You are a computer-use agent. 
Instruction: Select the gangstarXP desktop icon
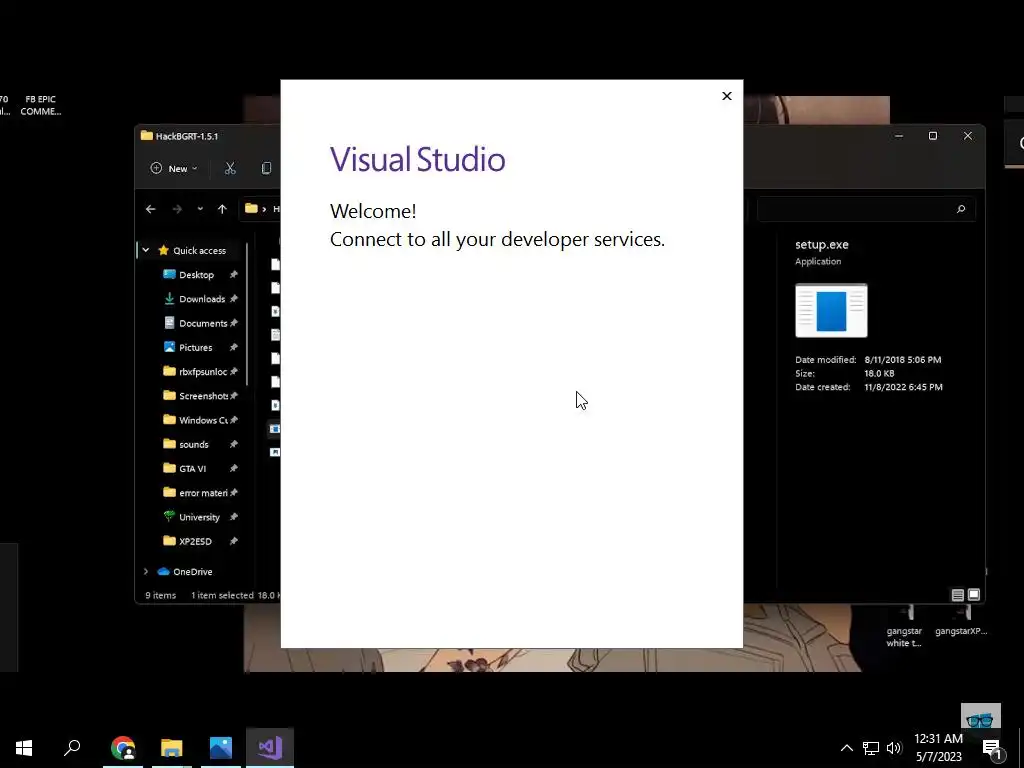pyautogui.click(x=961, y=622)
